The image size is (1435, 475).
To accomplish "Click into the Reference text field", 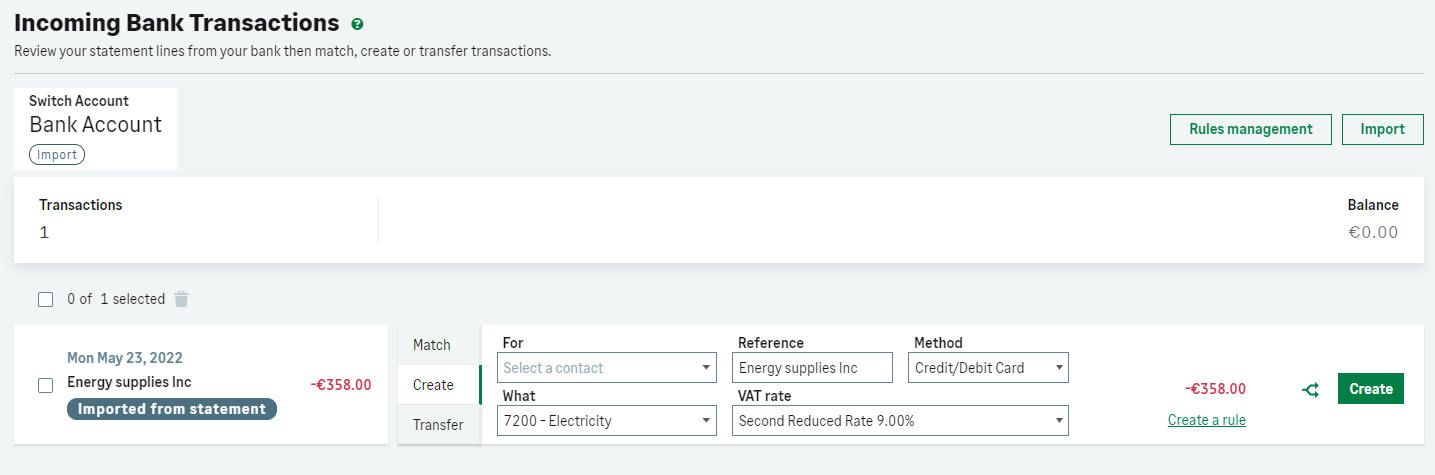I will [811, 368].
